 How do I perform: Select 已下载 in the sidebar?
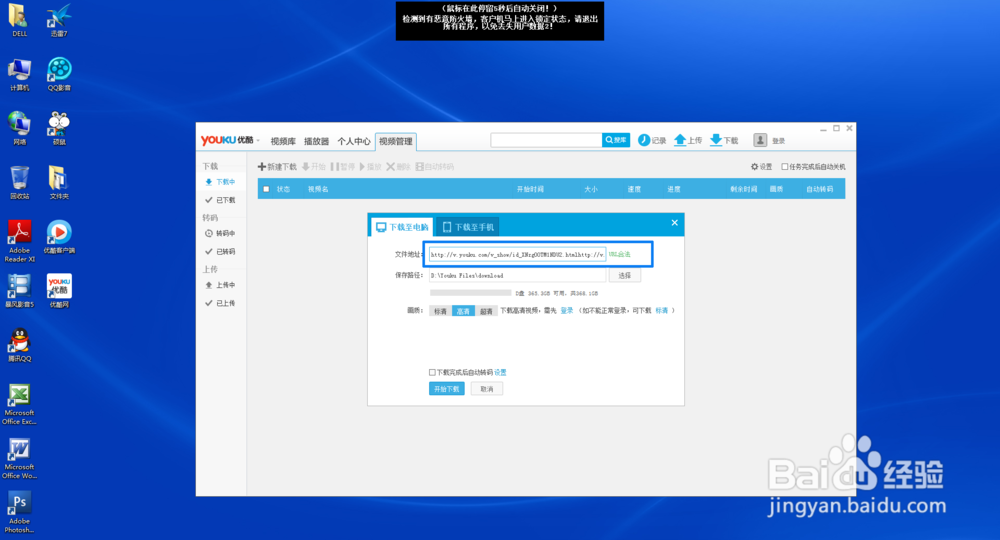221,200
